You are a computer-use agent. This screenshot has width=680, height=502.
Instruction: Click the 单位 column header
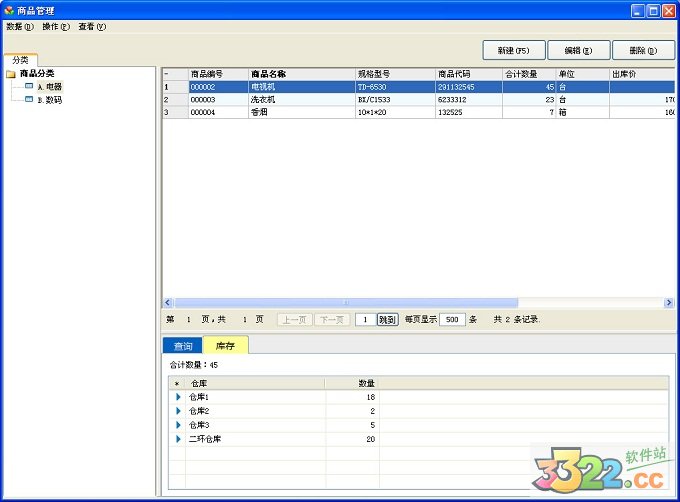coord(582,74)
